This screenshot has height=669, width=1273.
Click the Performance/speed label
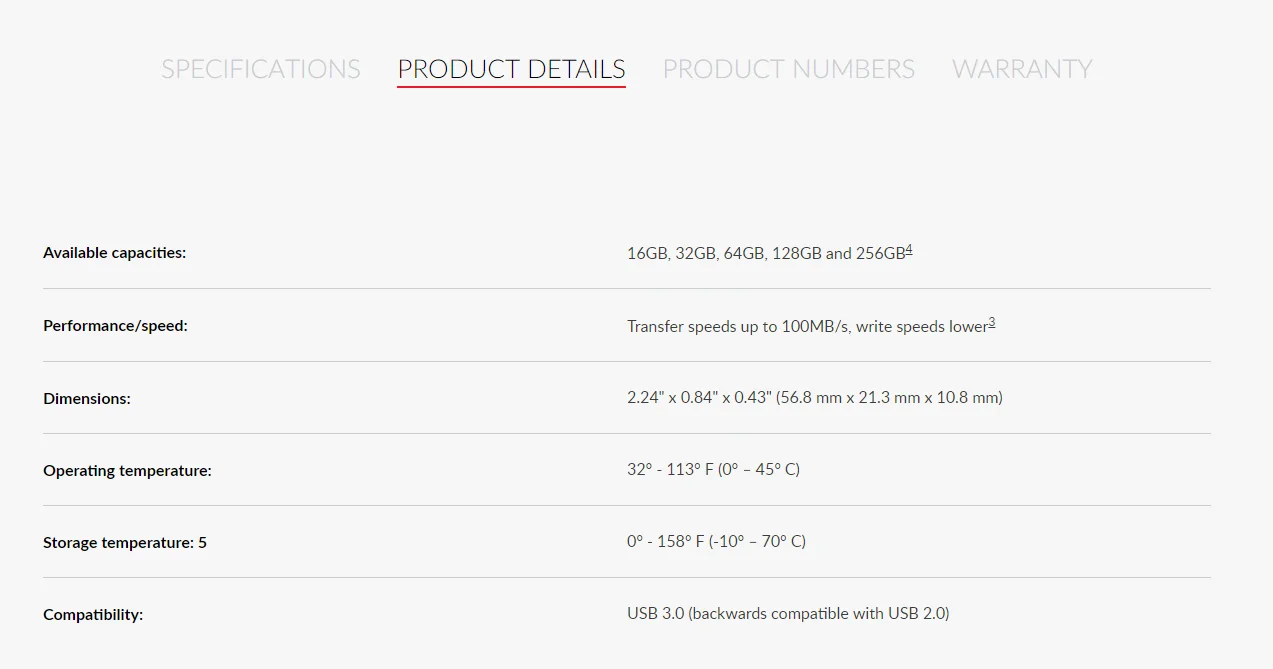[x=115, y=325]
